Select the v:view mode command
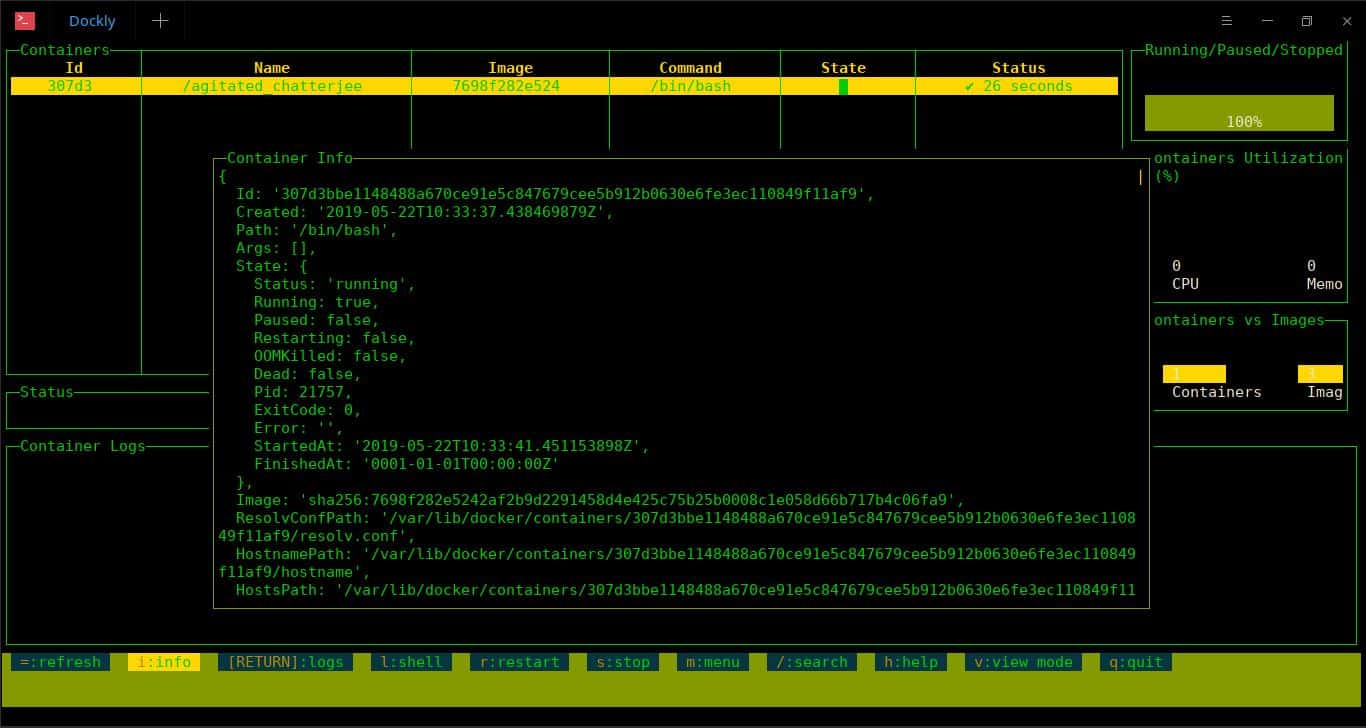This screenshot has height=728, width=1366. (x=1023, y=662)
